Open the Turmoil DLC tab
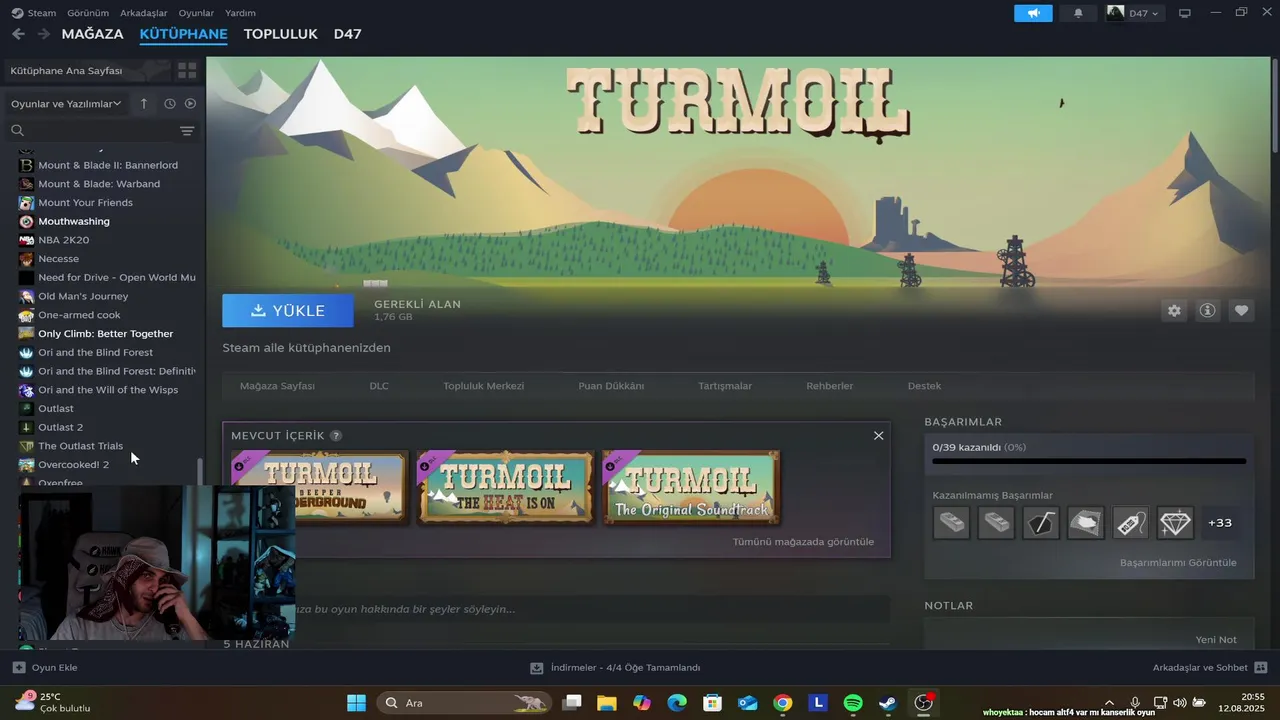1280x720 pixels. [379, 386]
